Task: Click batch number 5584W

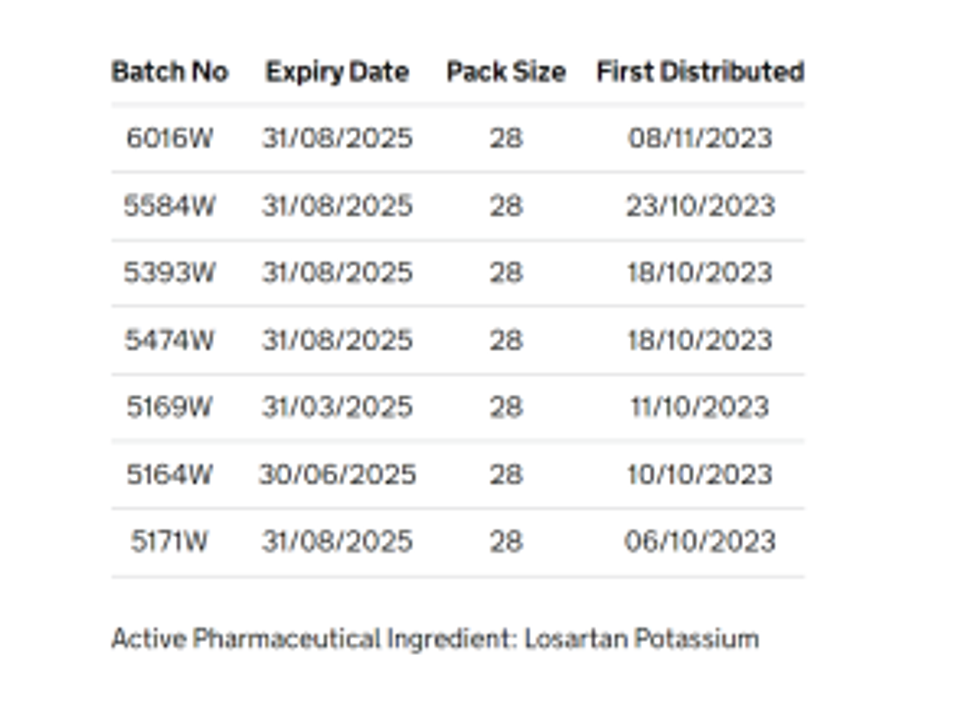Action: [169, 206]
